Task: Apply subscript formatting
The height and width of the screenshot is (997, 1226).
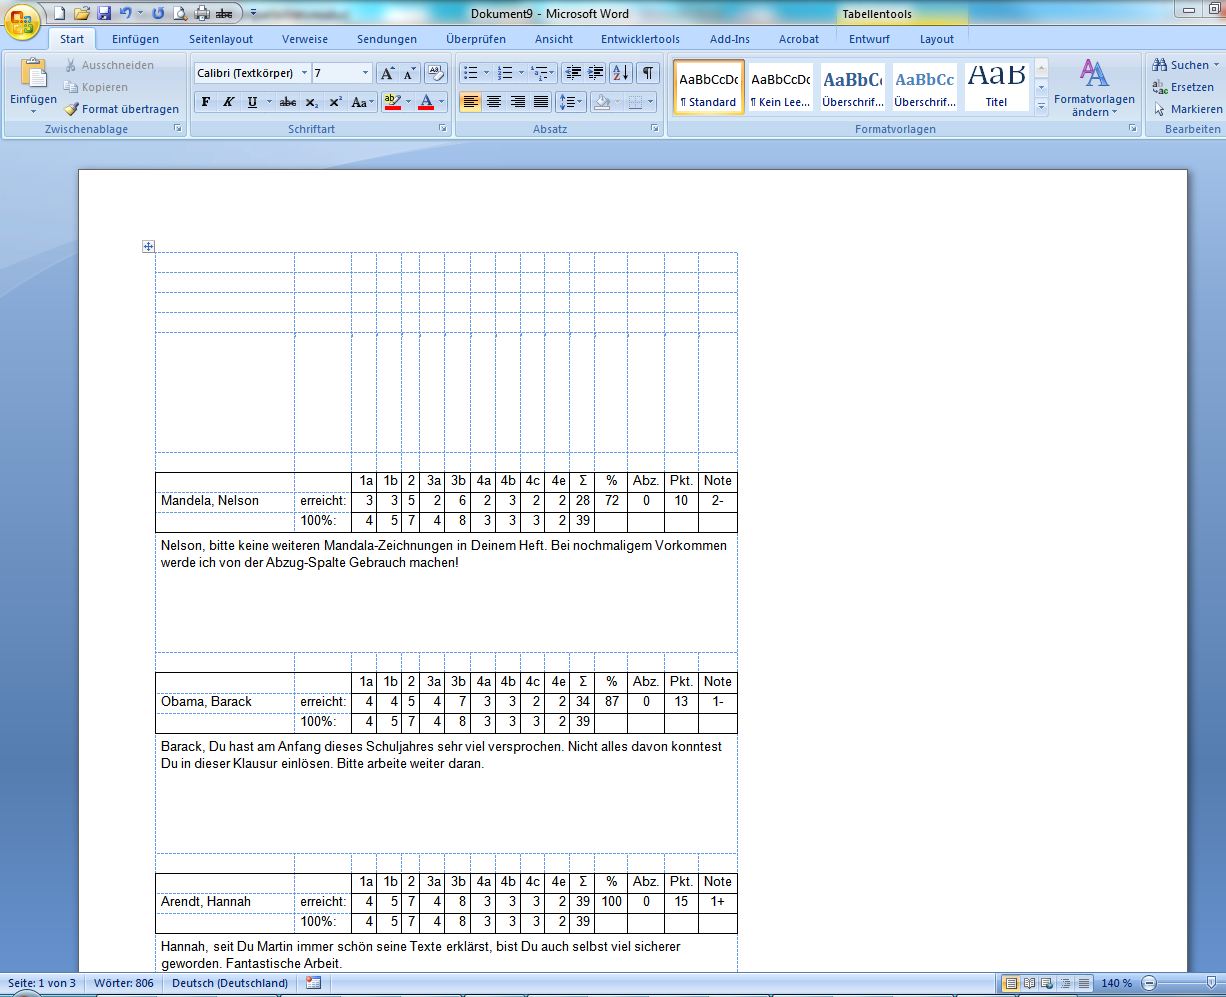Action: (x=312, y=102)
